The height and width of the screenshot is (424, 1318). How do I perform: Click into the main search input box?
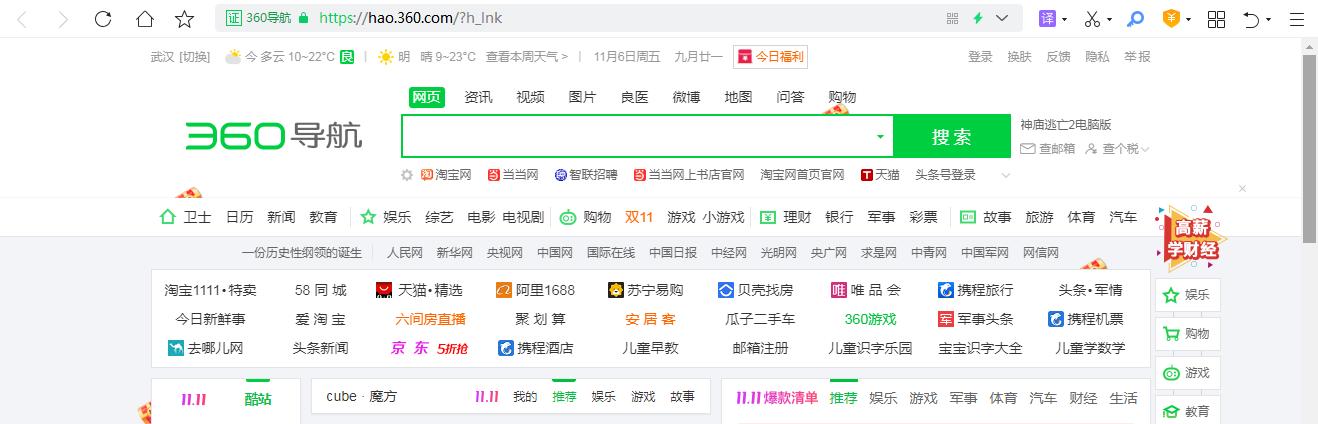pos(636,136)
